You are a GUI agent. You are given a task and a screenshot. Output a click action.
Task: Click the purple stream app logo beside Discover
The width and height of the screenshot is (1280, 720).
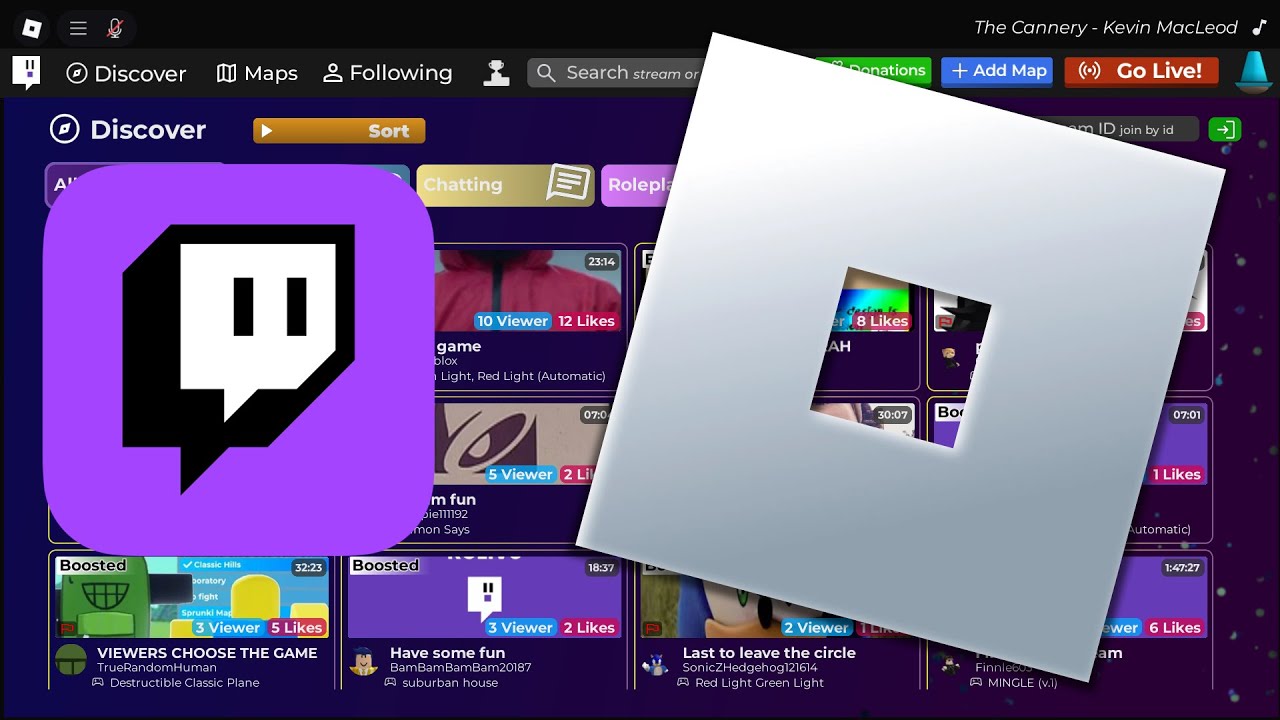(x=26, y=72)
